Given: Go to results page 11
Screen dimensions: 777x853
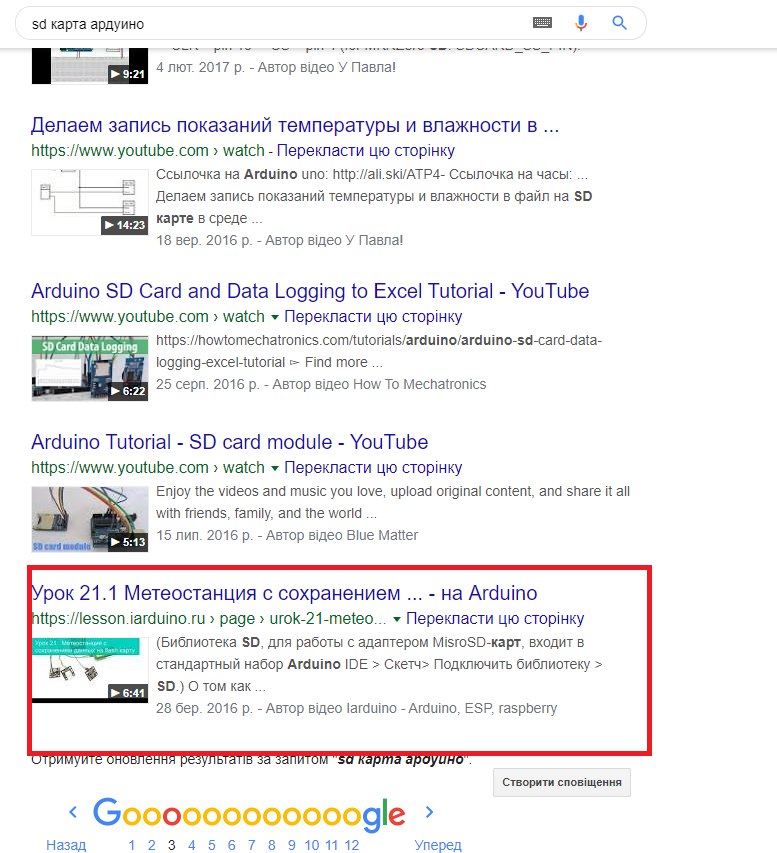Looking at the screenshot, I should (x=332, y=845).
